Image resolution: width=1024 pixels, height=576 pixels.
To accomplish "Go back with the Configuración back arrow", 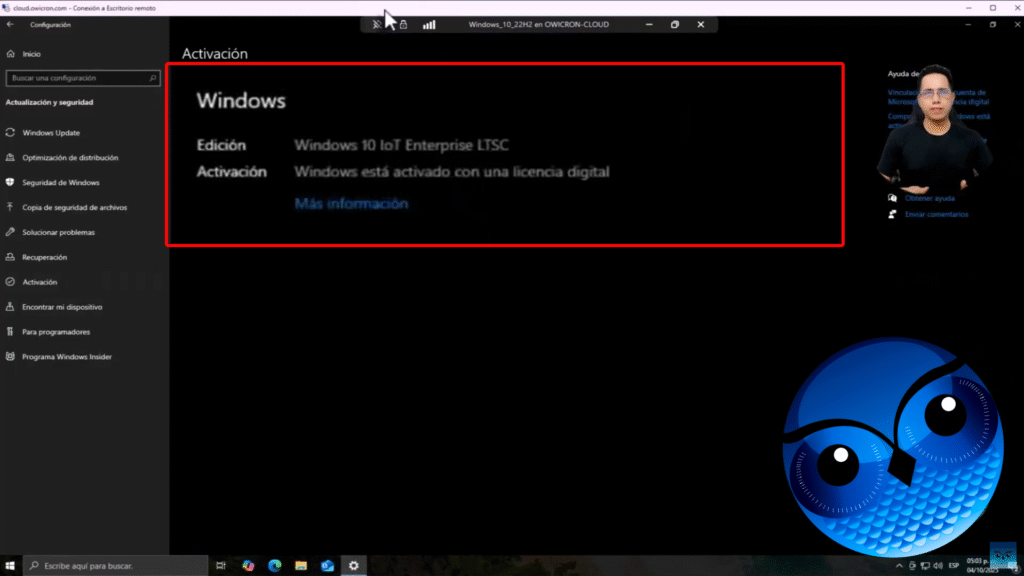I will [10, 24].
